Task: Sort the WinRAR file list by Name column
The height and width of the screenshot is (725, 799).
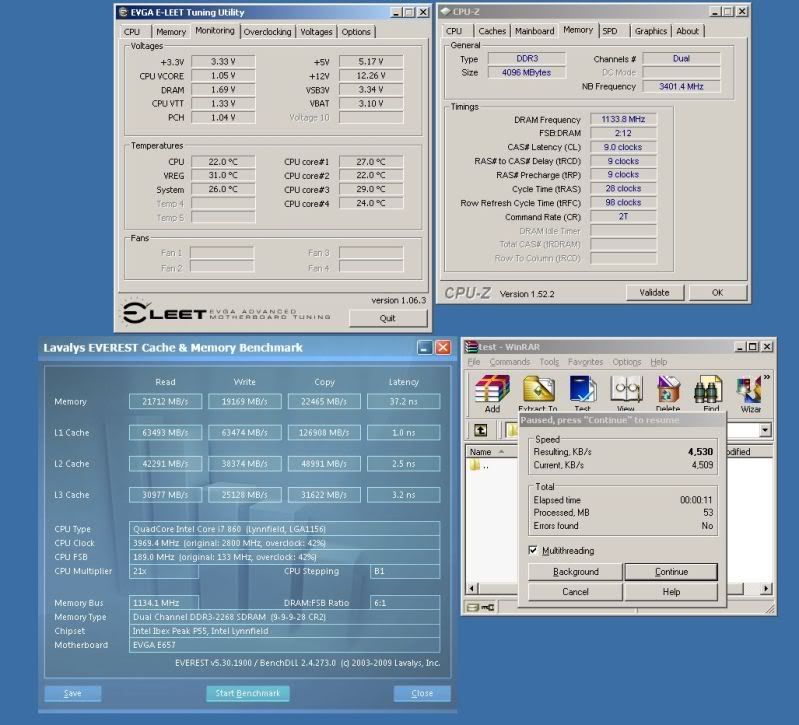Action: (489, 451)
